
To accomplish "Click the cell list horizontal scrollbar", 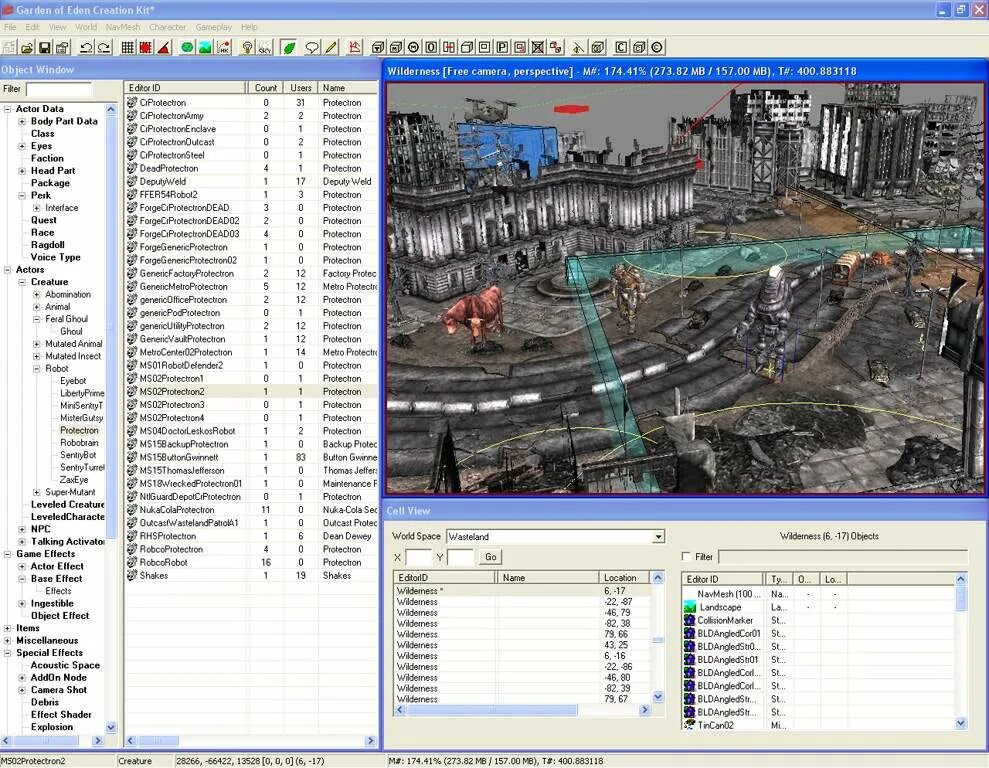I will 492,710.
